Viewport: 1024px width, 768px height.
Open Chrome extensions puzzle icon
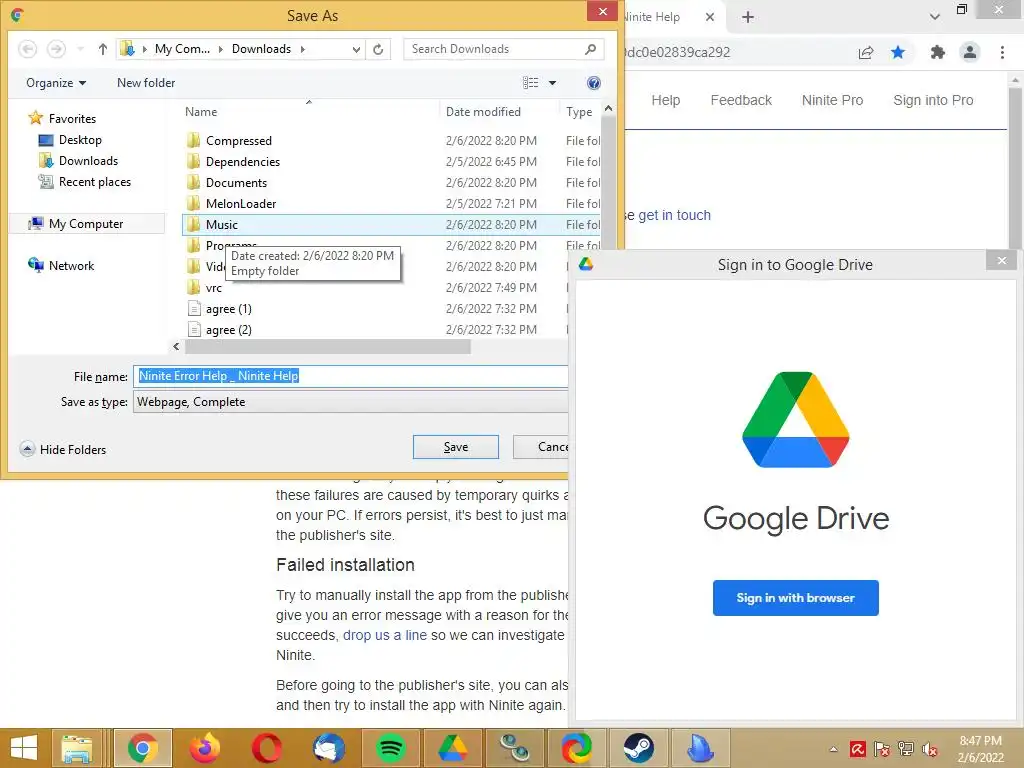(938, 52)
